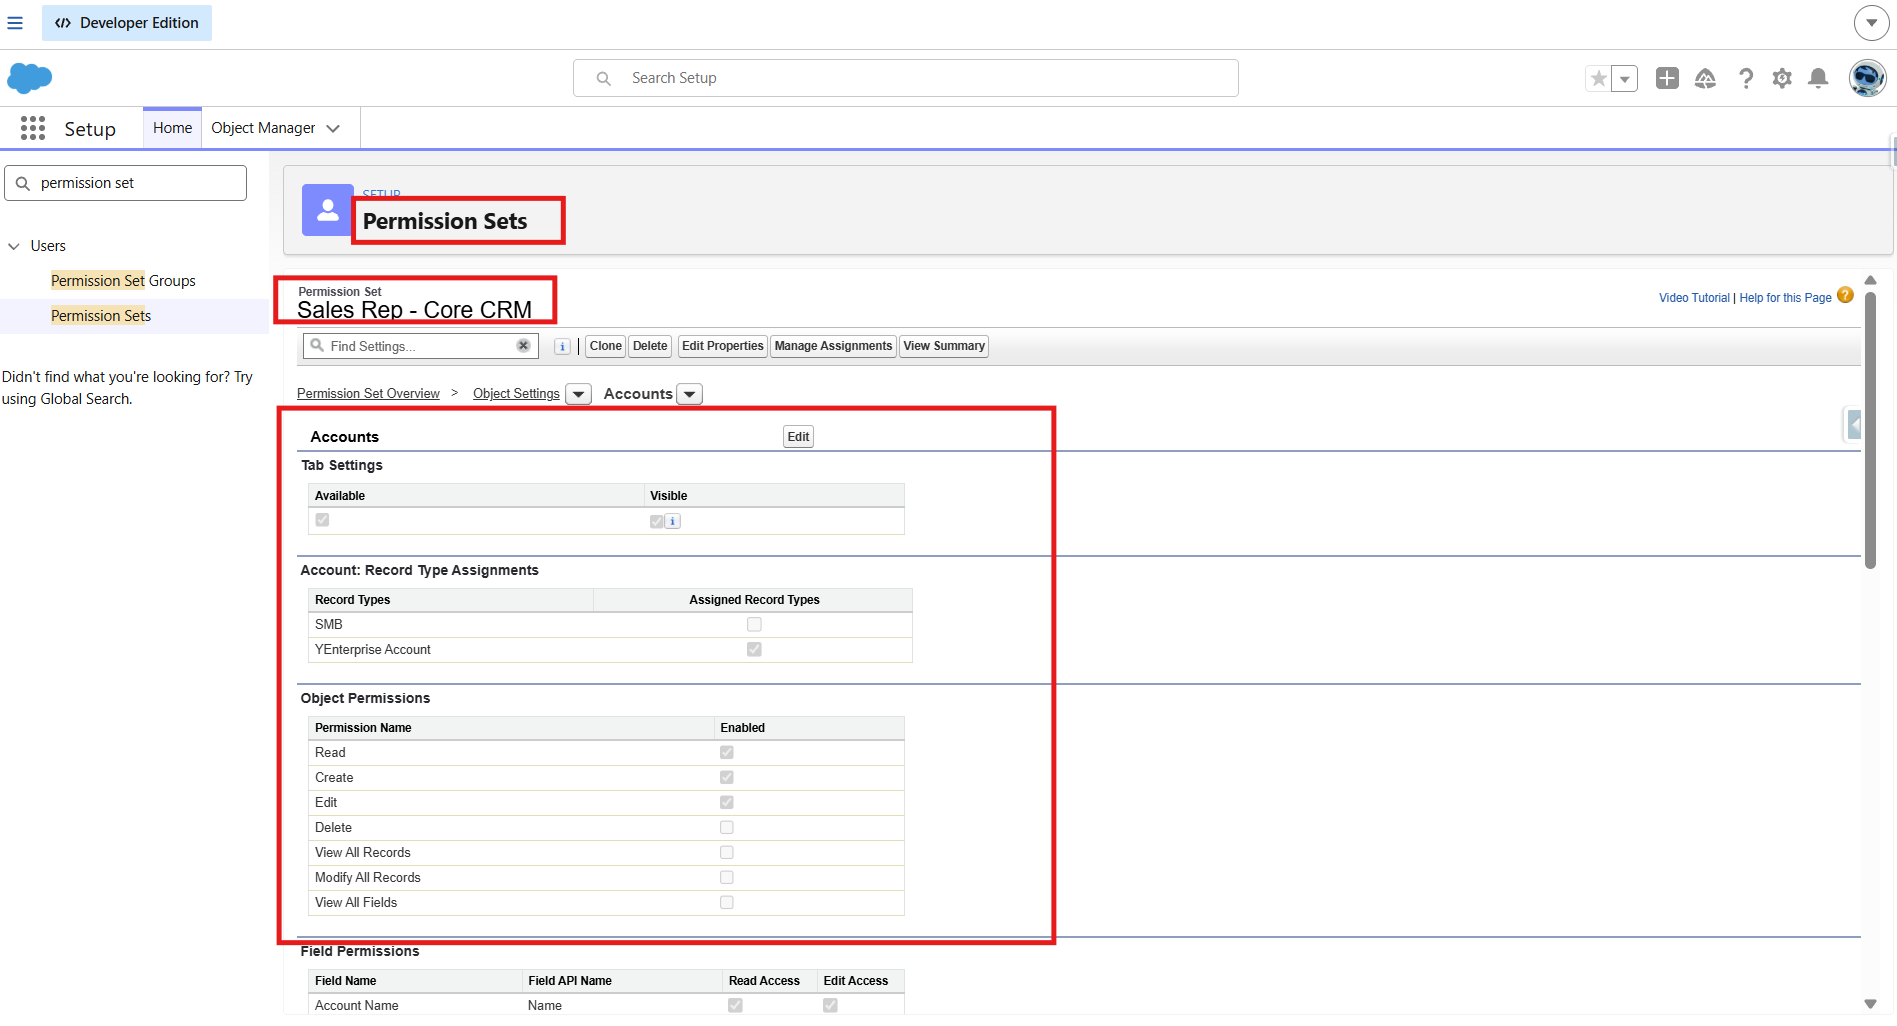Open Object Settings breadcrumb link
The height and width of the screenshot is (1026, 1897).
tap(516, 394)
